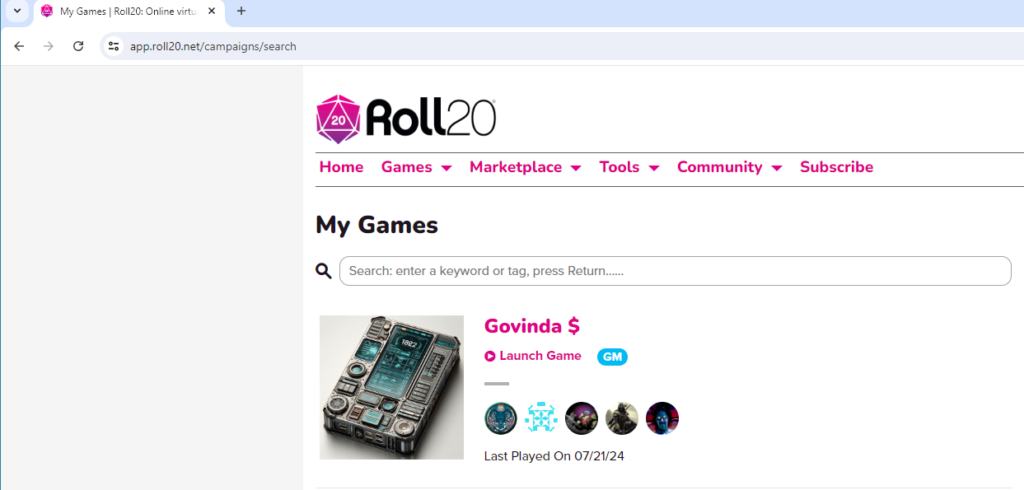Click the browser back arrow
The height and width of the screenshot is (490, 1024).
point(19,46)
